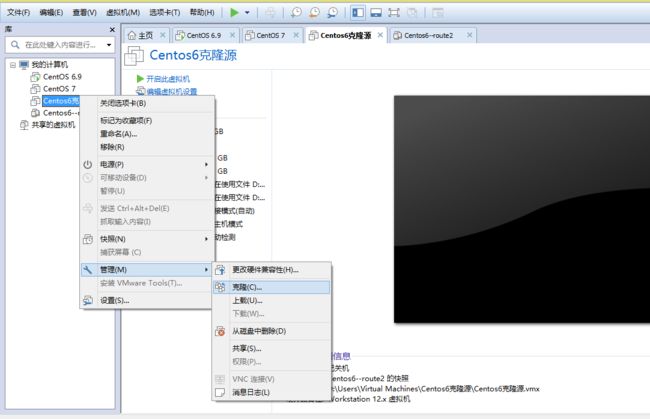The height and width of the screenshot is (419, 650).
Task: Click the wrench icon beside 管理(M)
Action: pos(87,270)
